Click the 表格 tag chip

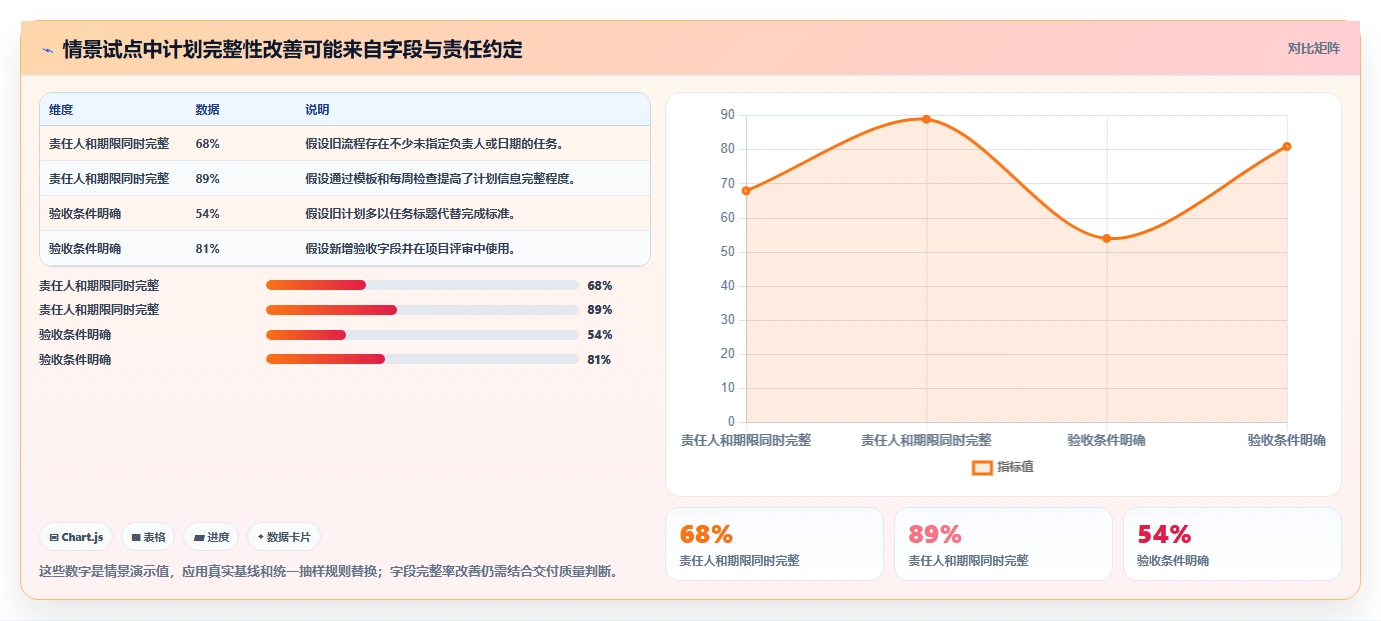[x=148, y=537]
